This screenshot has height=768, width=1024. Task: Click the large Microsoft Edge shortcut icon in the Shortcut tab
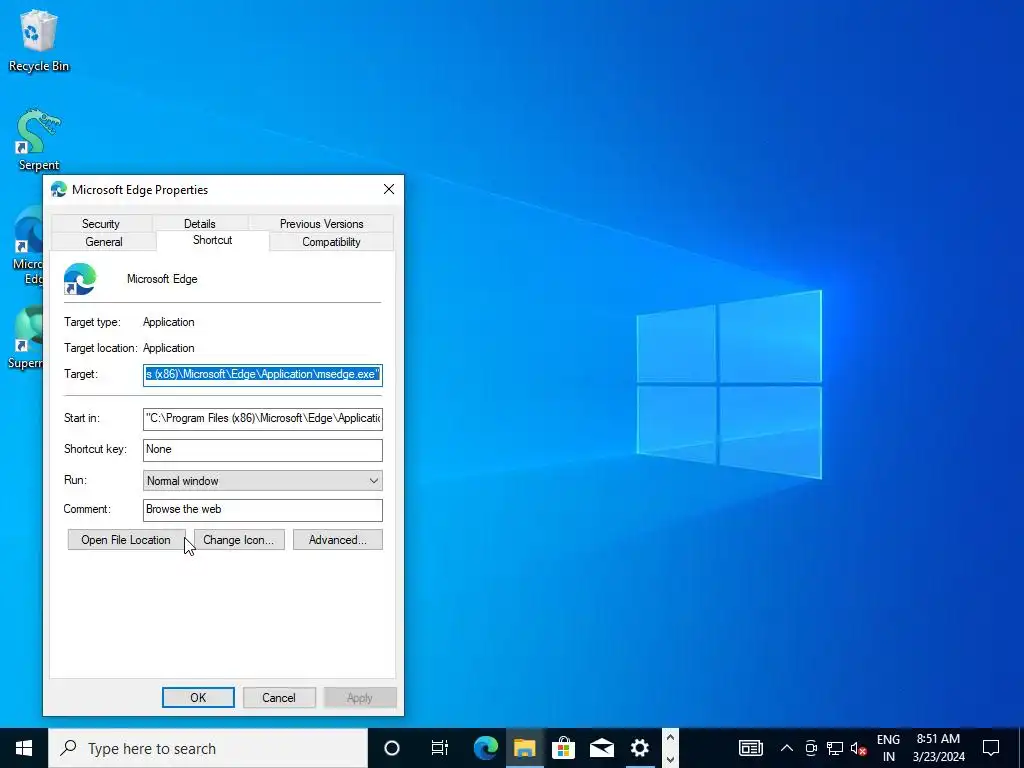(80, 279)
